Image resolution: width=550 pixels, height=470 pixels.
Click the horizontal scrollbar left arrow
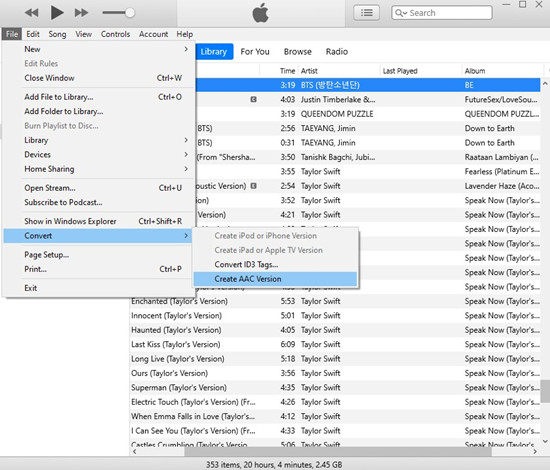[135, 452]
